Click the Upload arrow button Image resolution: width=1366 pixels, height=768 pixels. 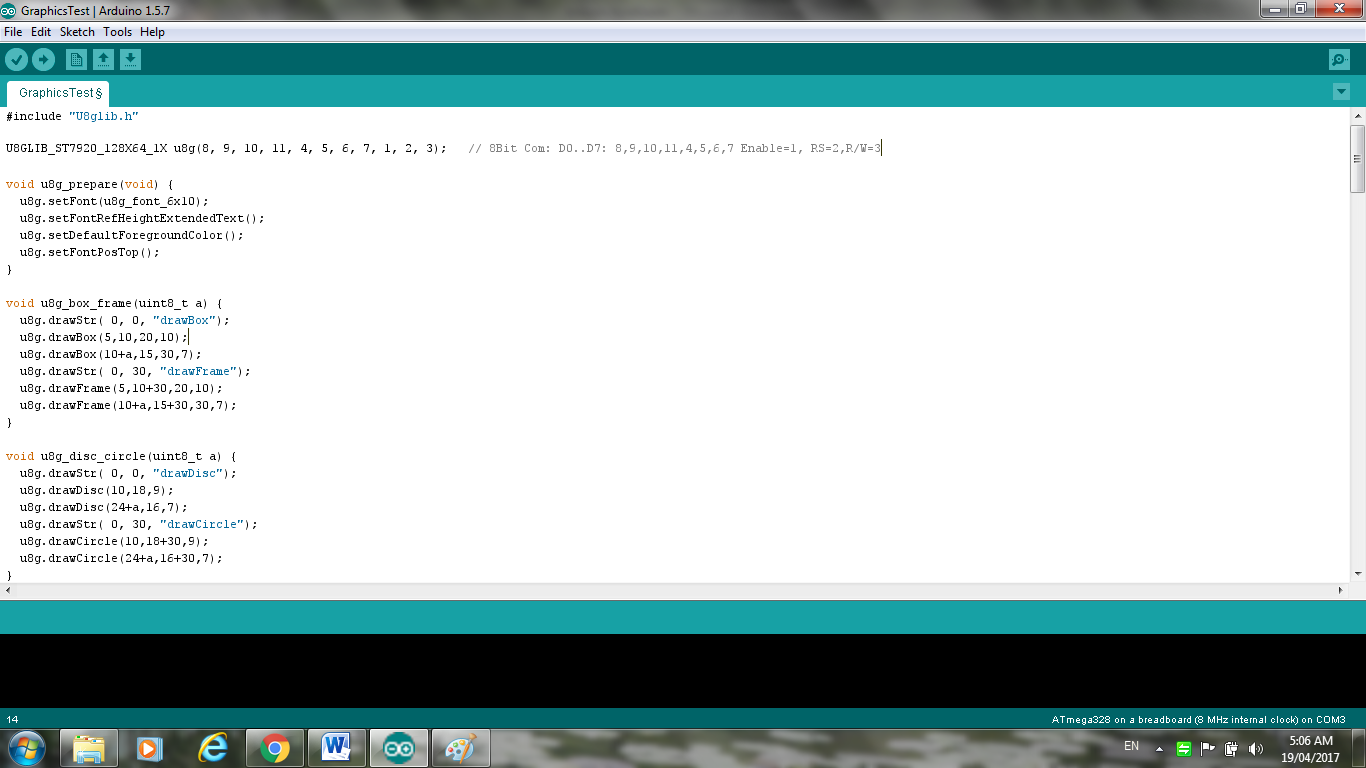(43, 60)
